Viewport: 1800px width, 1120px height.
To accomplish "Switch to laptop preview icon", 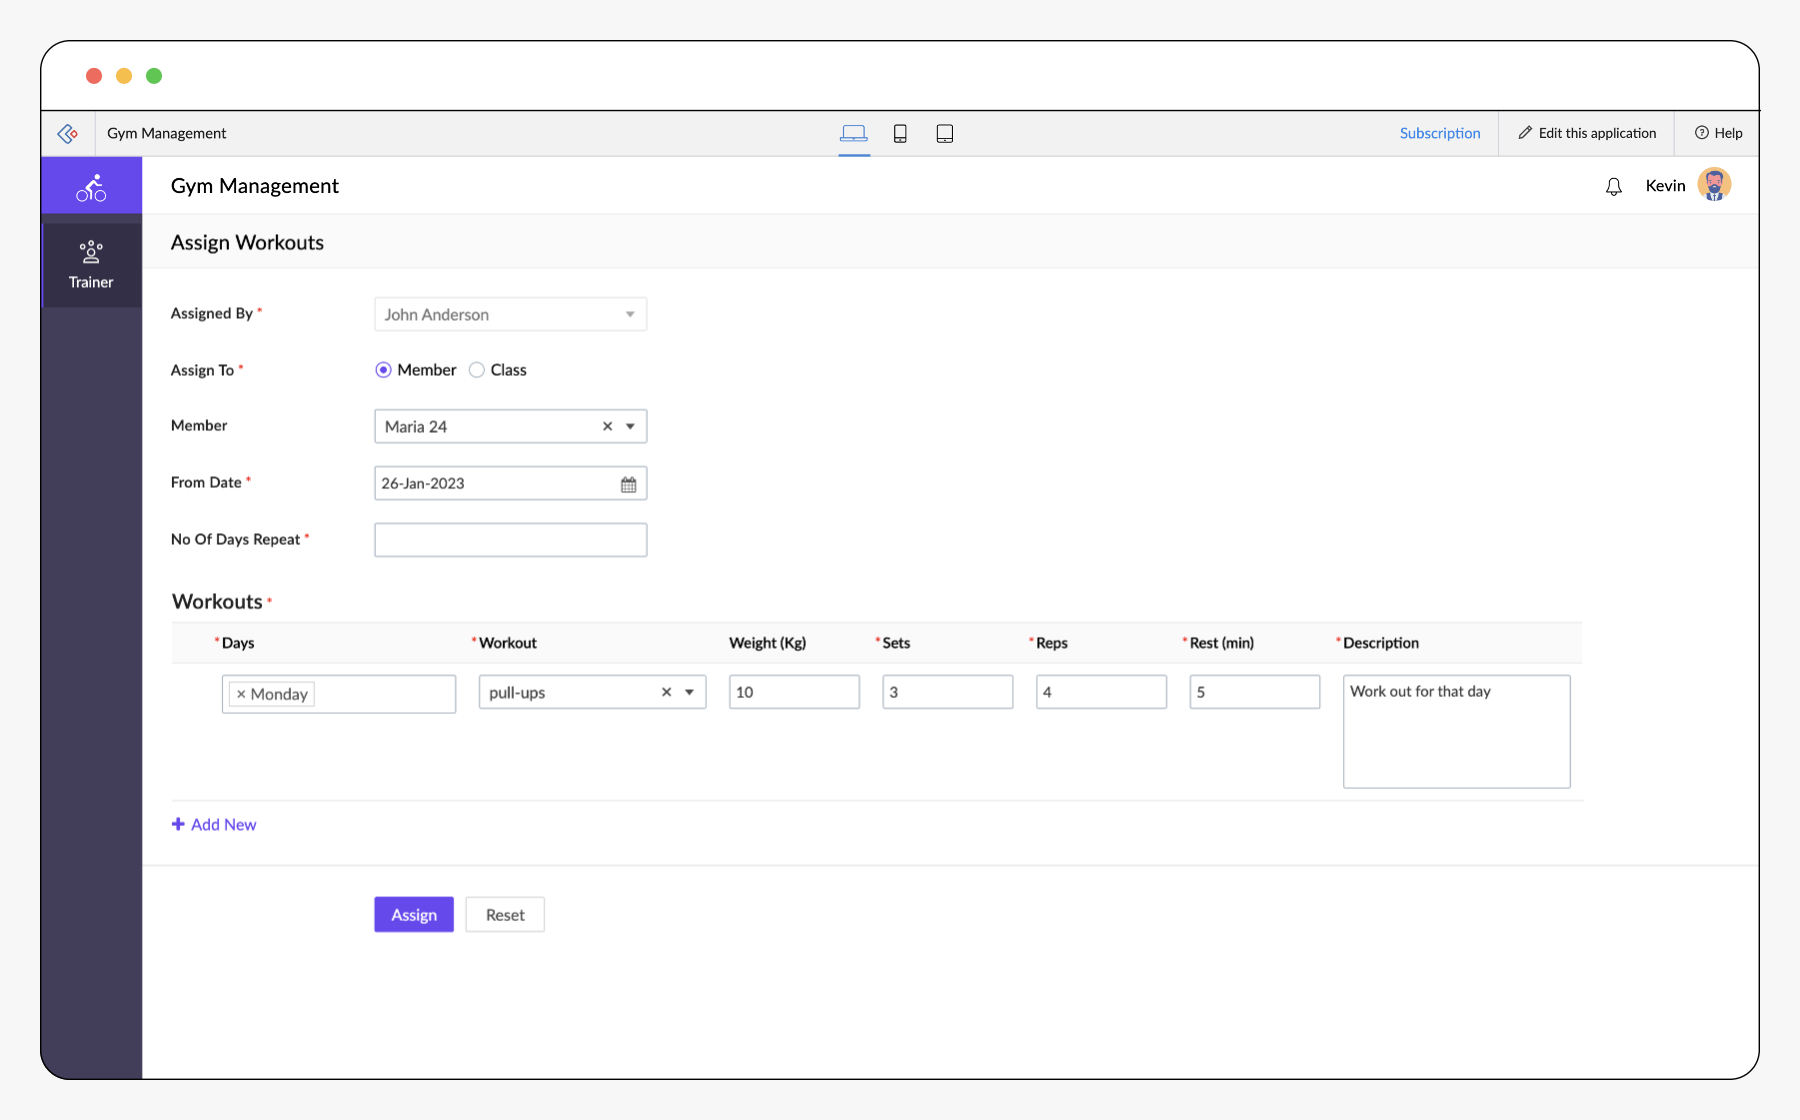I will (853, 133).
